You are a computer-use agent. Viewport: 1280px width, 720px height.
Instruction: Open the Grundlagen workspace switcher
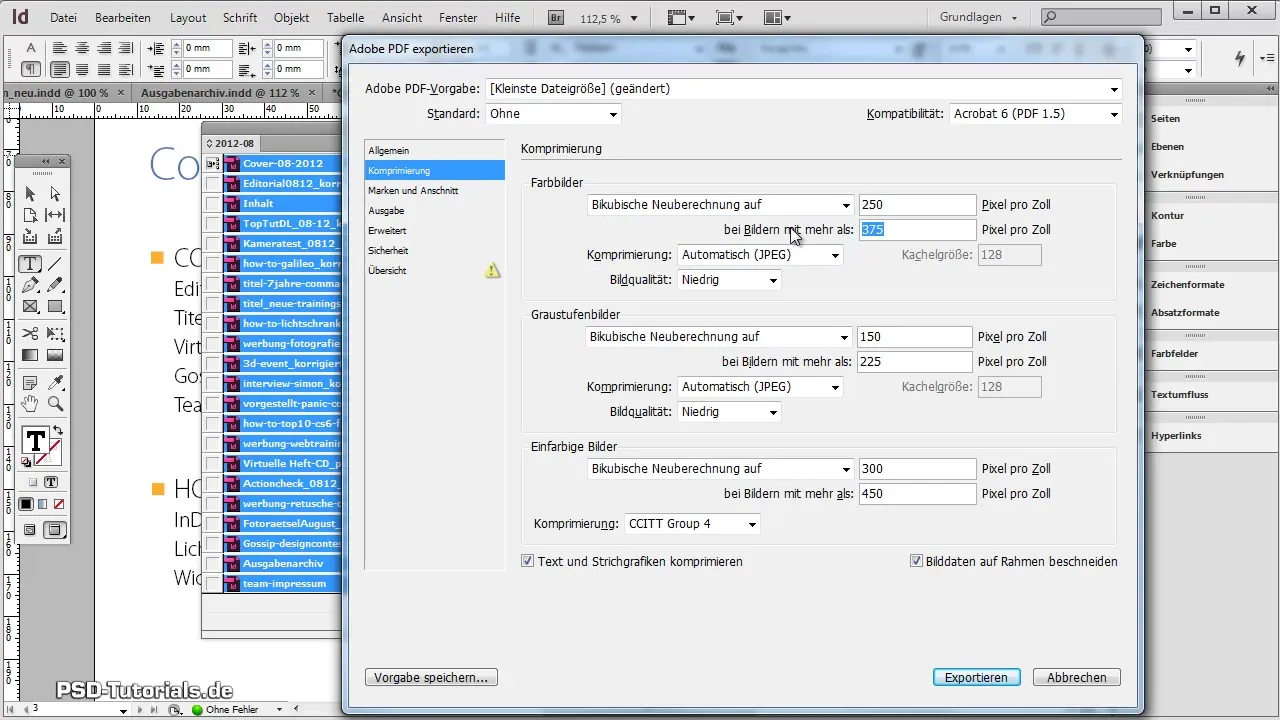979,17
